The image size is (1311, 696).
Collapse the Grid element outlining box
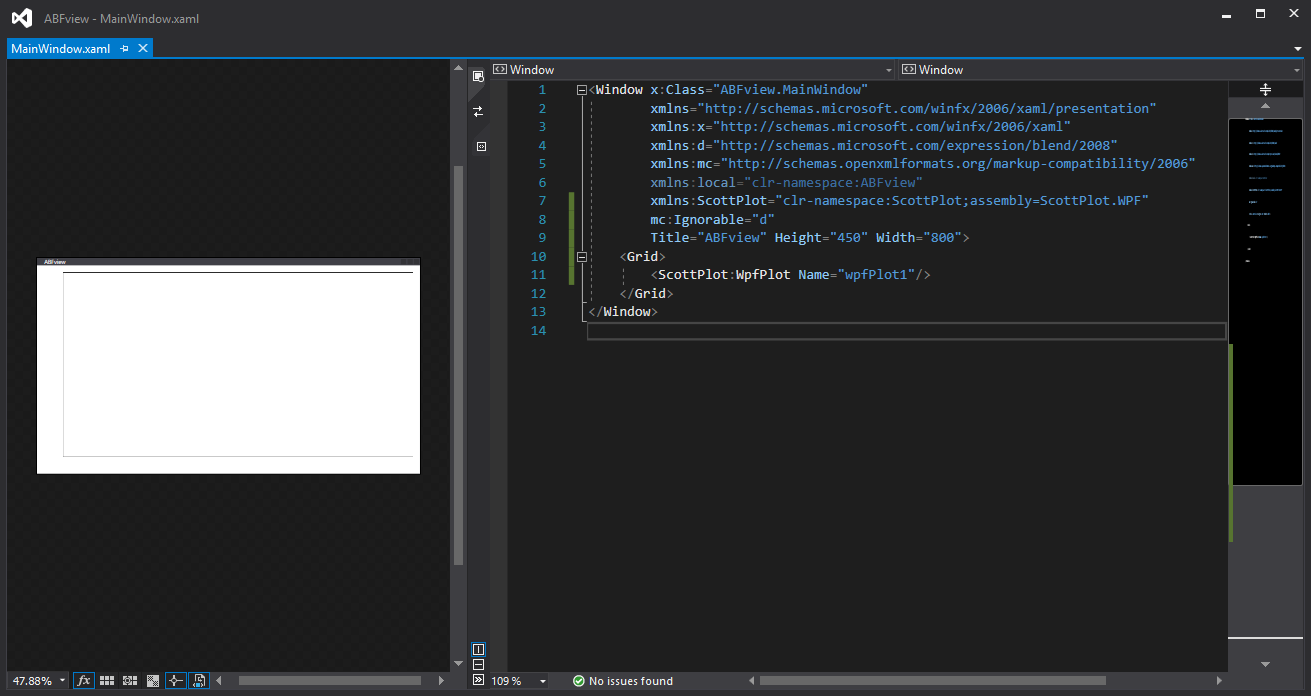581,256
